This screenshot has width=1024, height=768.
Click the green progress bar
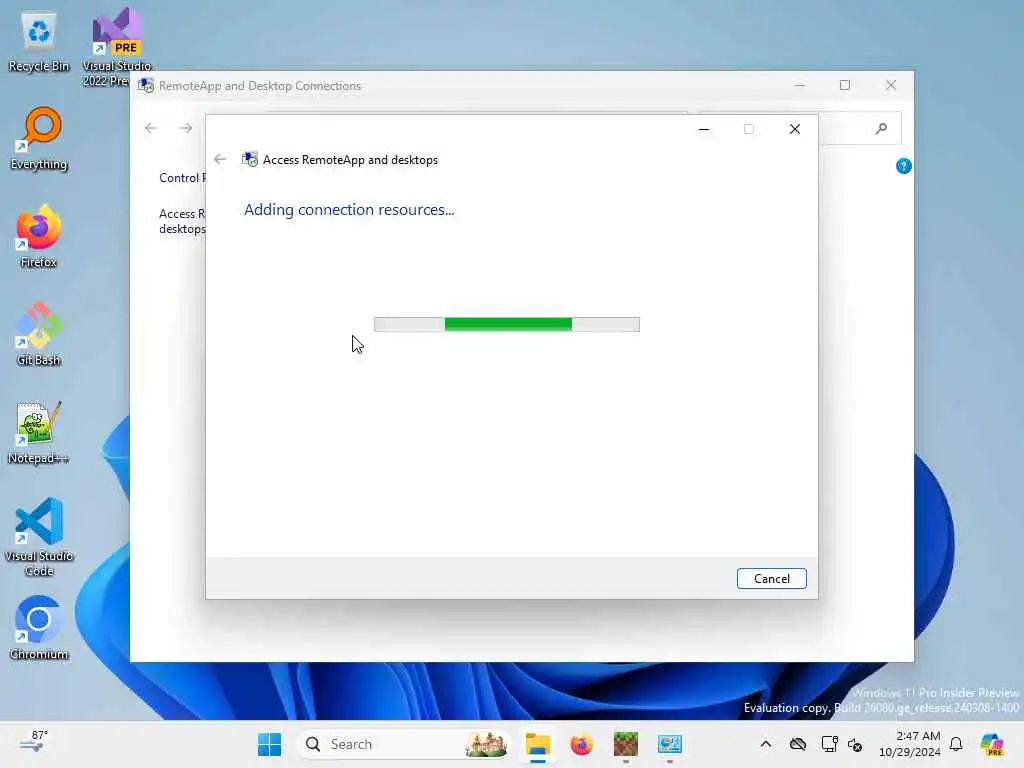click(x=507, y=324)
